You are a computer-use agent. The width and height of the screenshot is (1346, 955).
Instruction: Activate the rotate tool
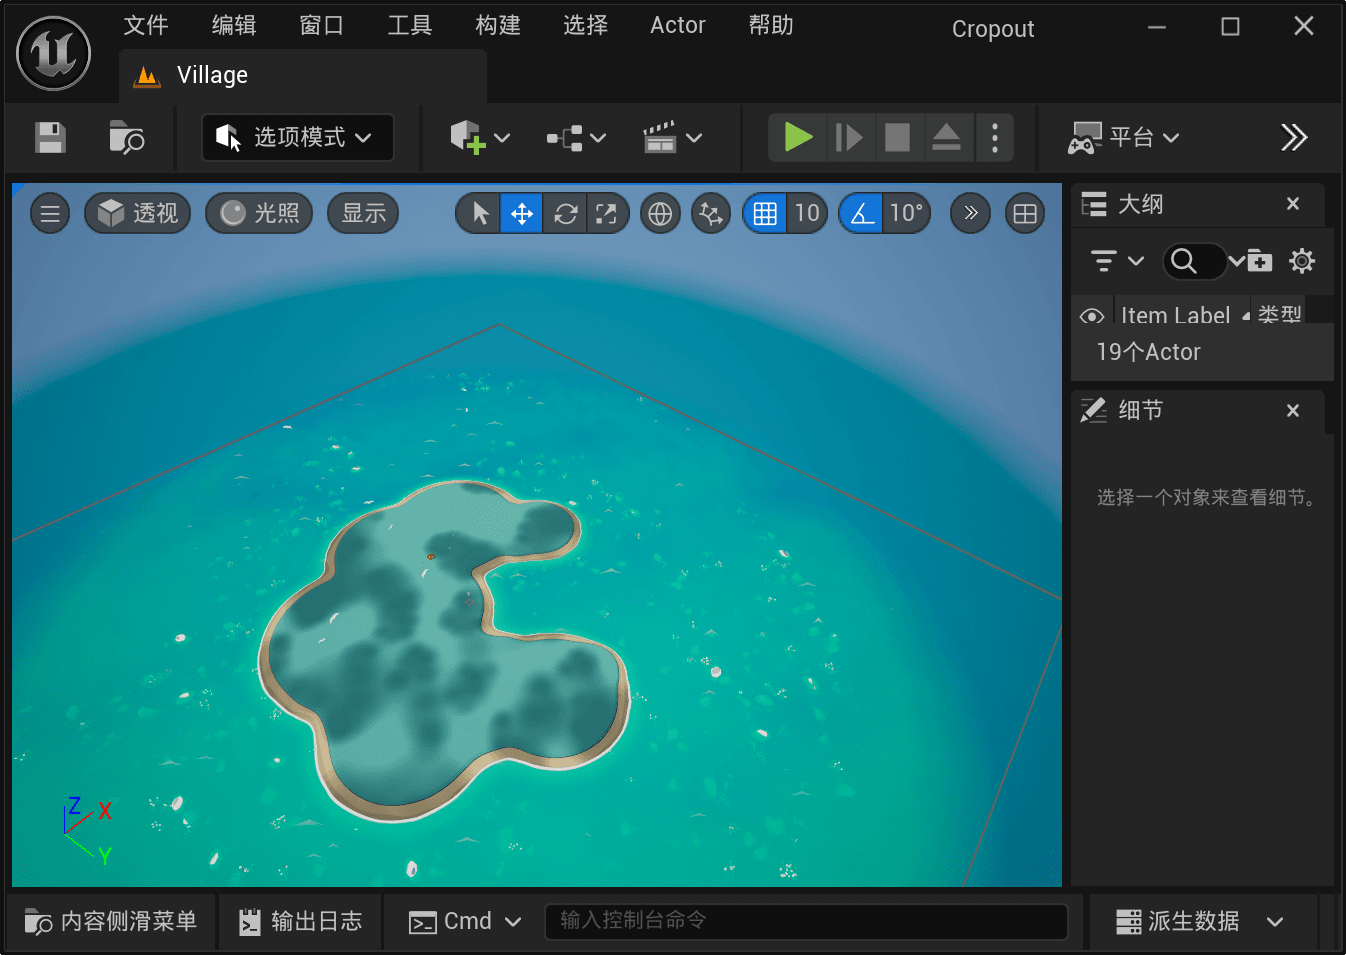coord(565,213)
